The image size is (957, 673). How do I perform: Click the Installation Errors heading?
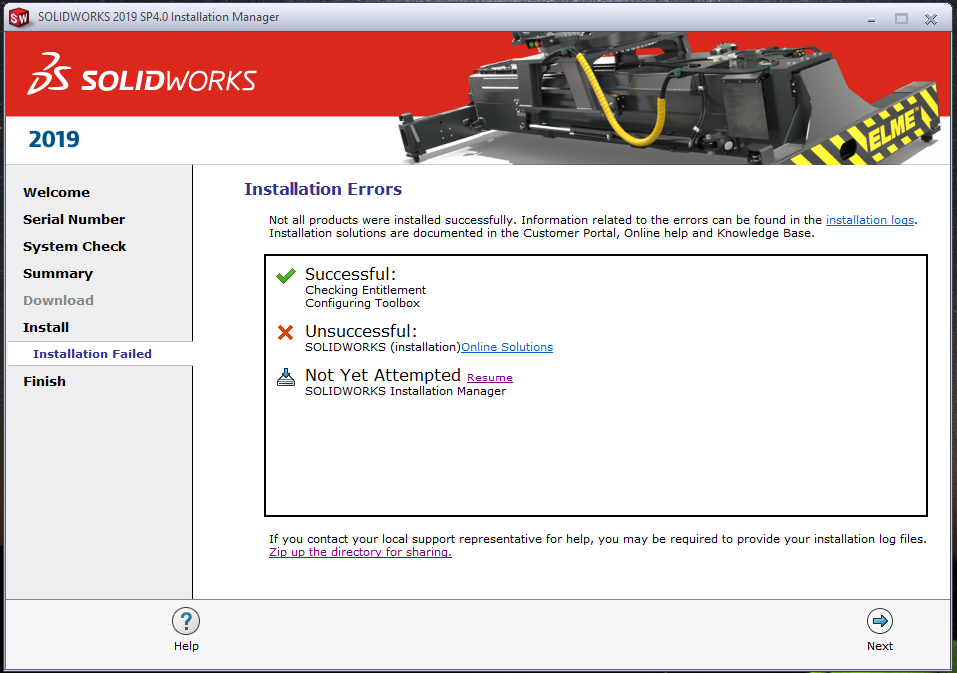[323, 189]
